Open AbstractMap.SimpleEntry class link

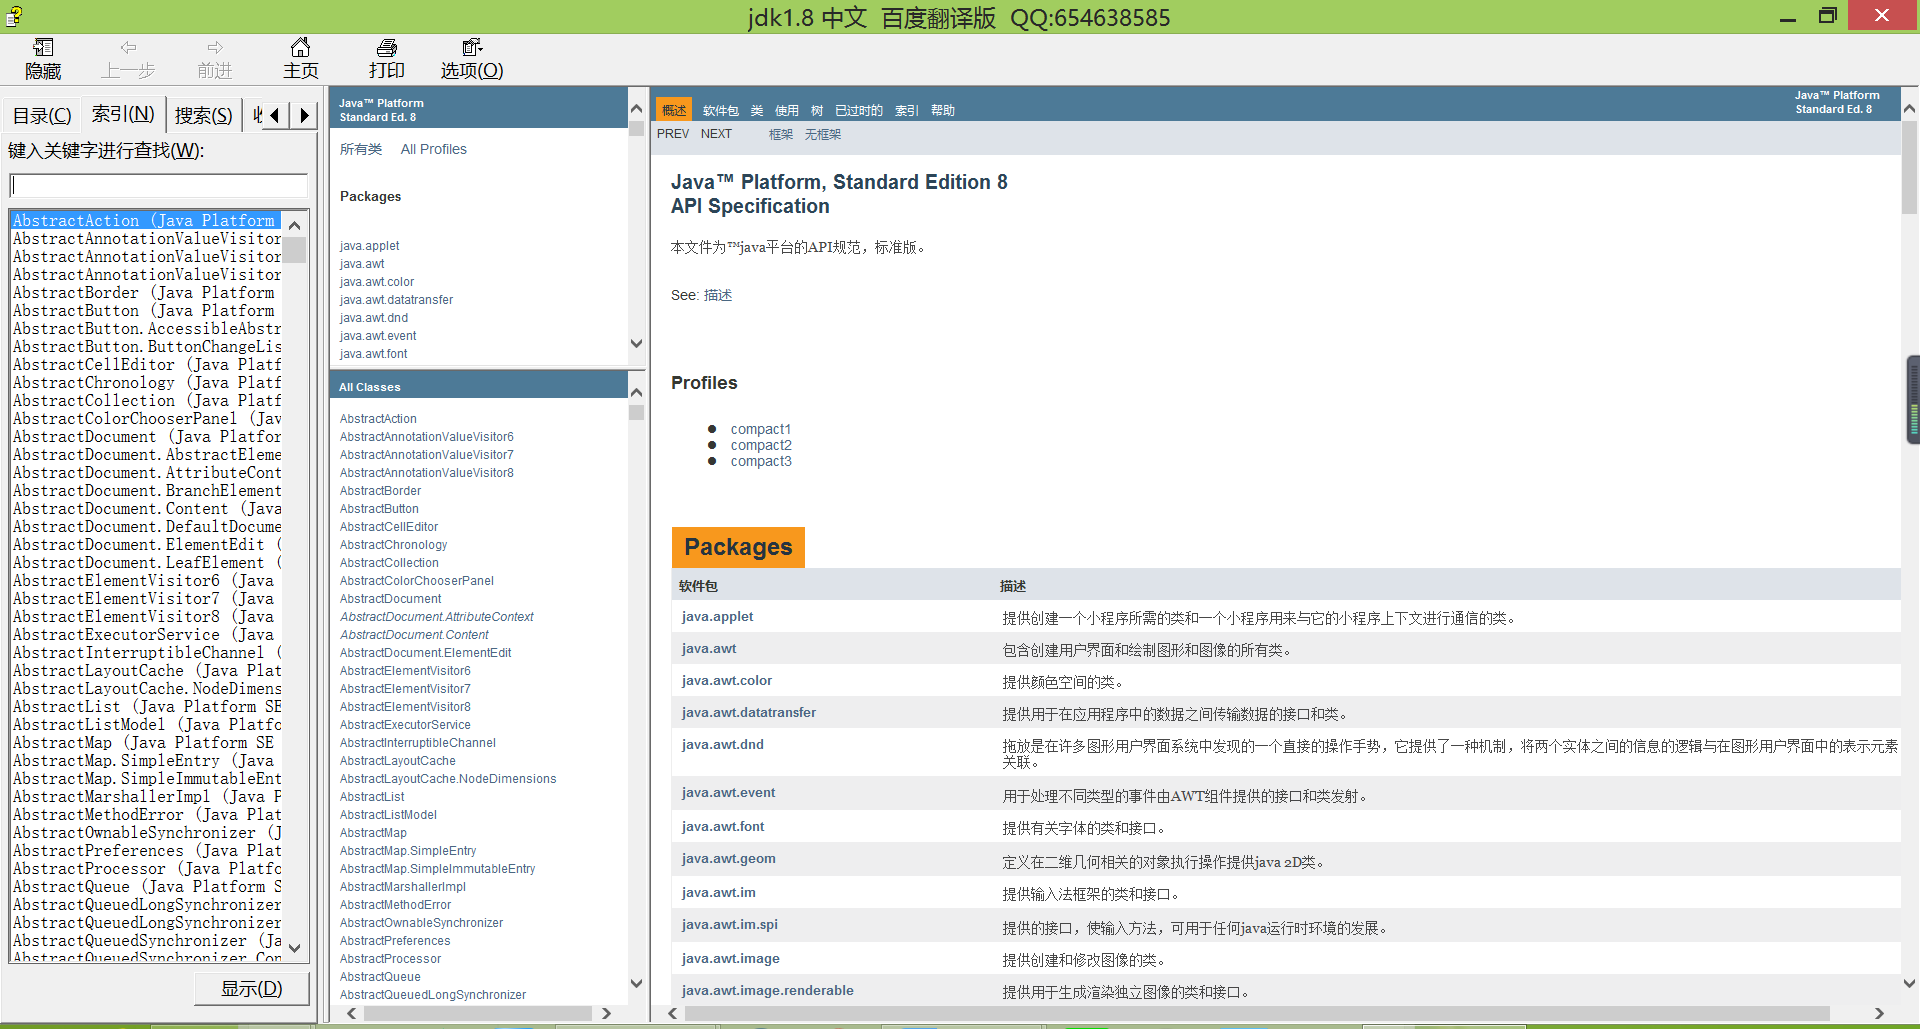point(408,851)
